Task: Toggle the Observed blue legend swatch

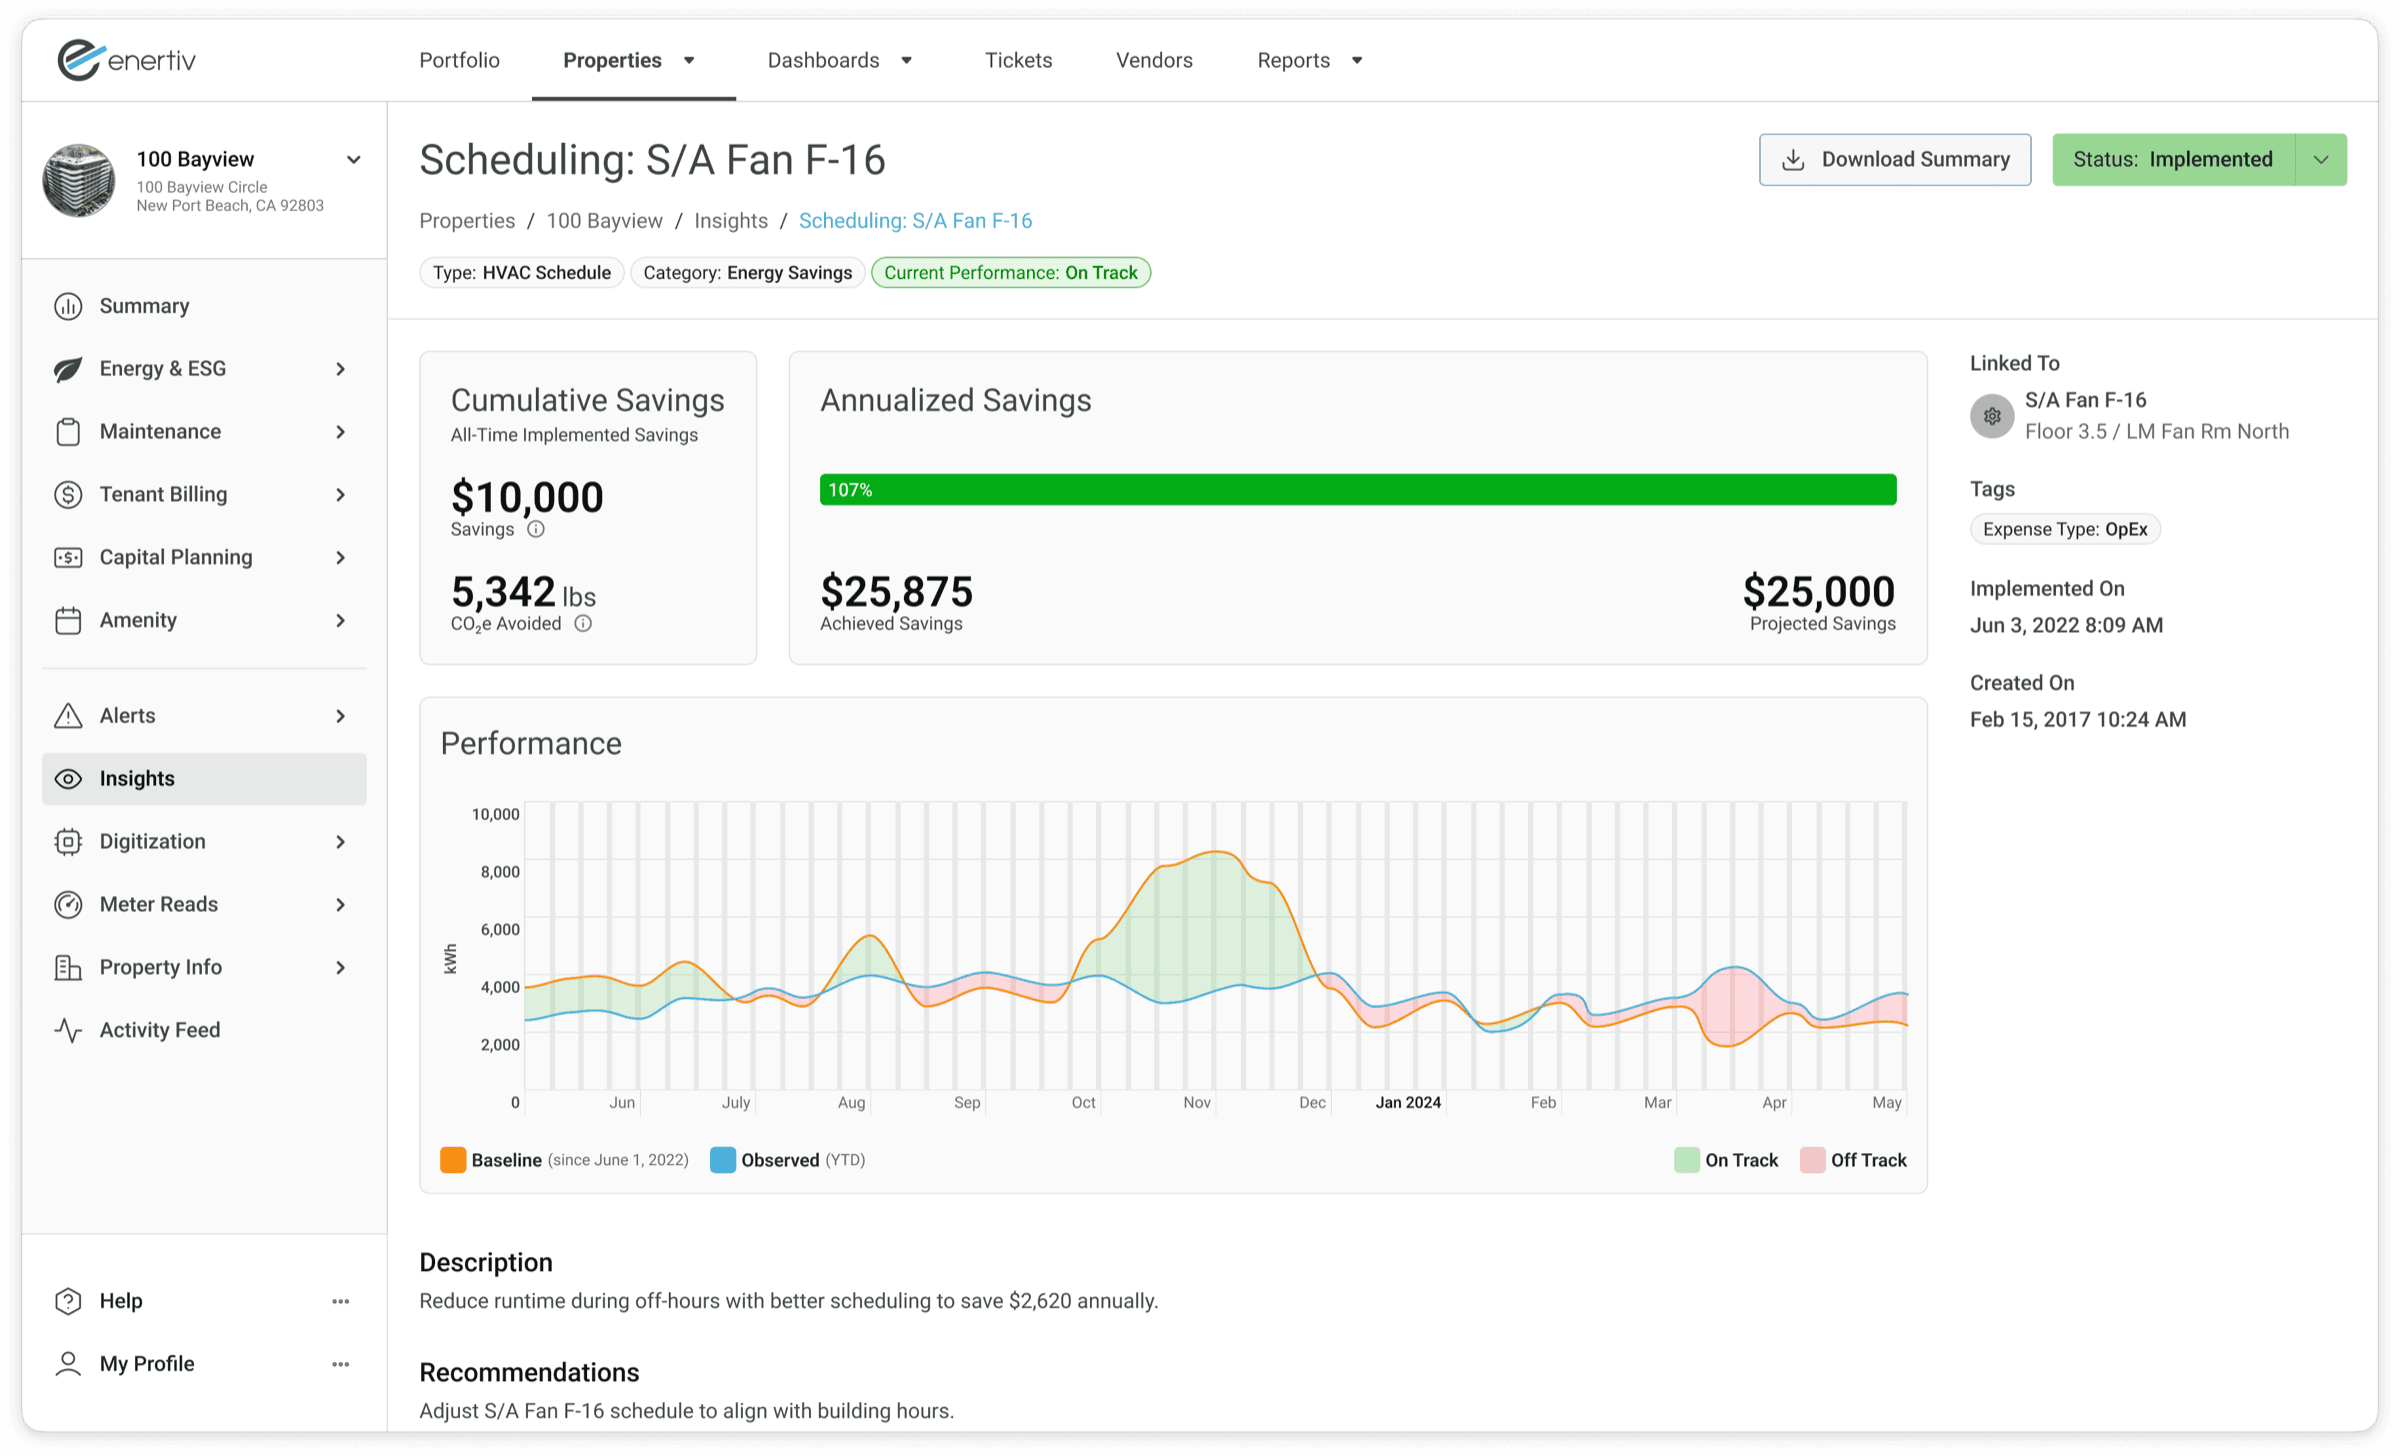Action: (x=722, y=1160)
